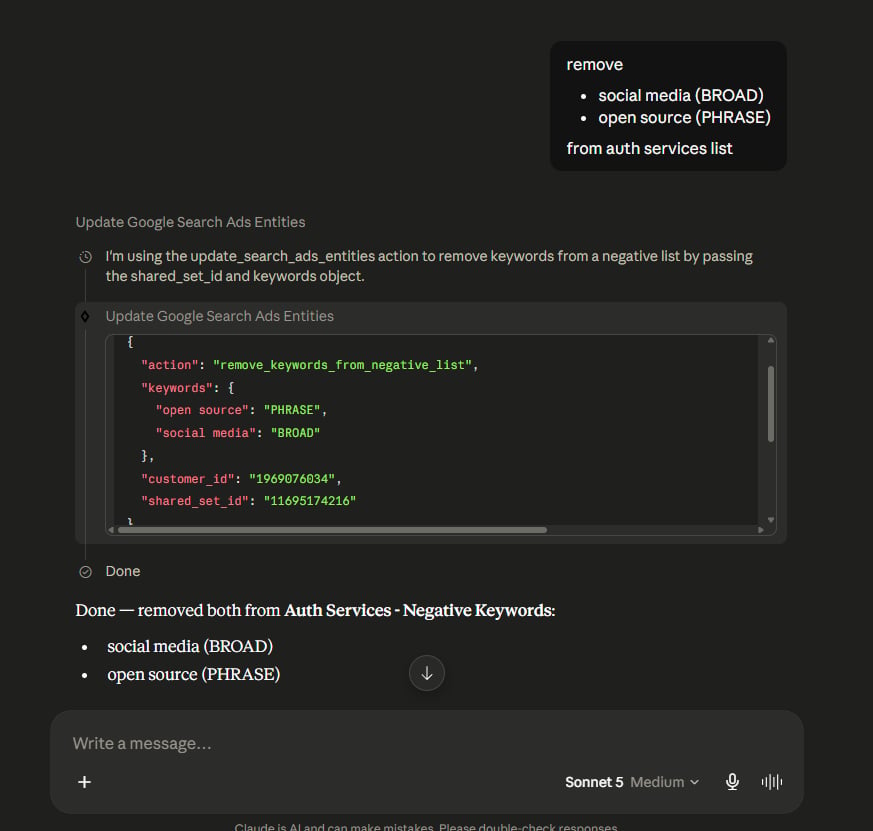Click the customer_id value "1969076034"
873x831 pixels.
(292, 479)
